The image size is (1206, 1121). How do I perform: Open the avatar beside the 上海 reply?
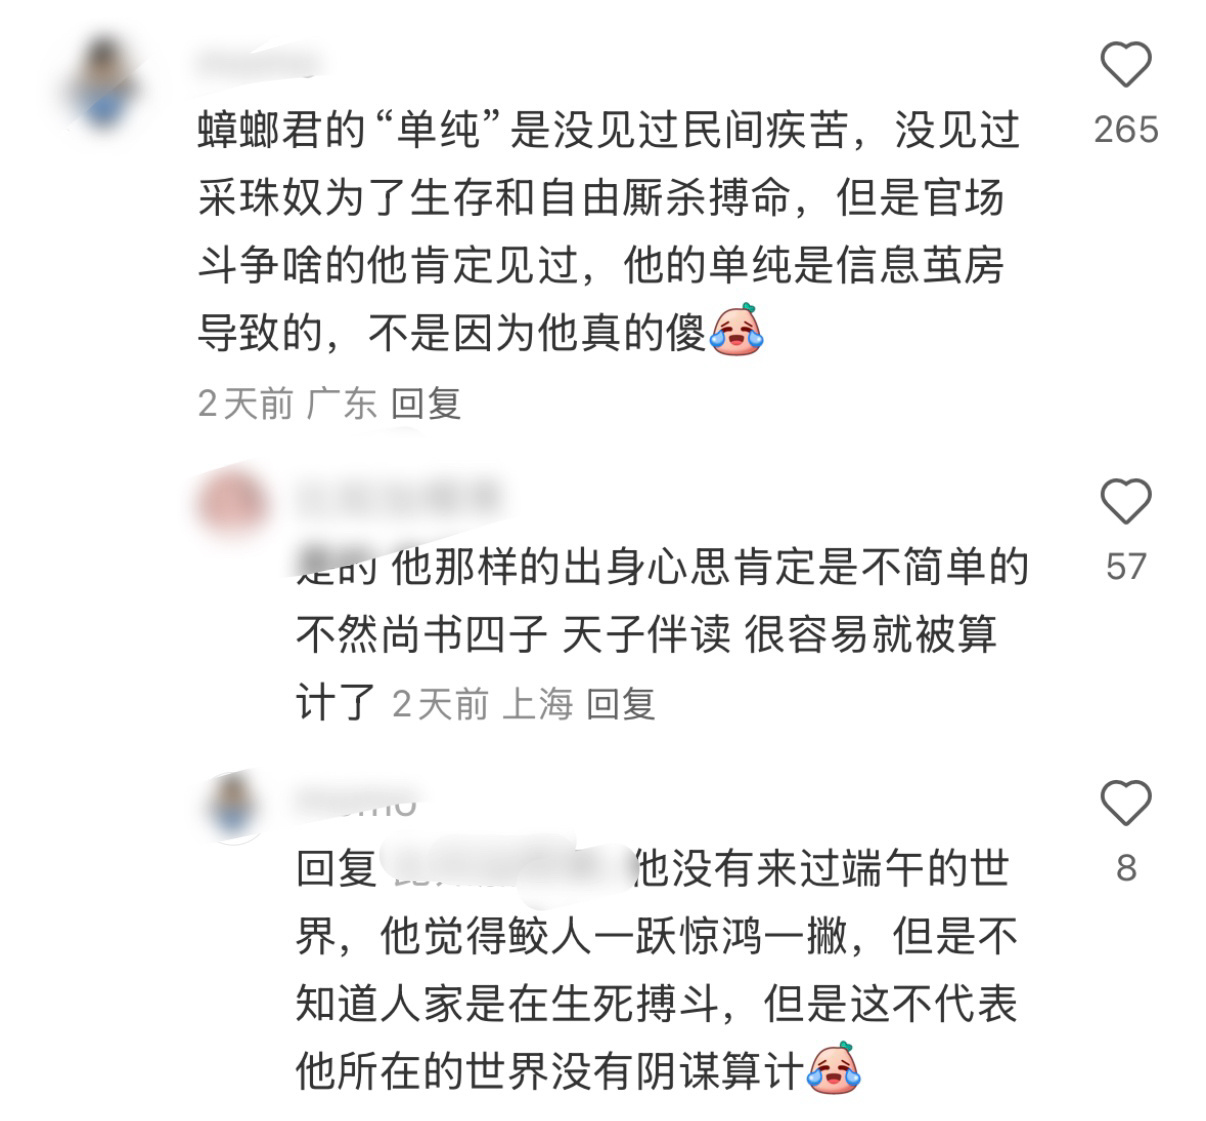click(x=234, y=501)
